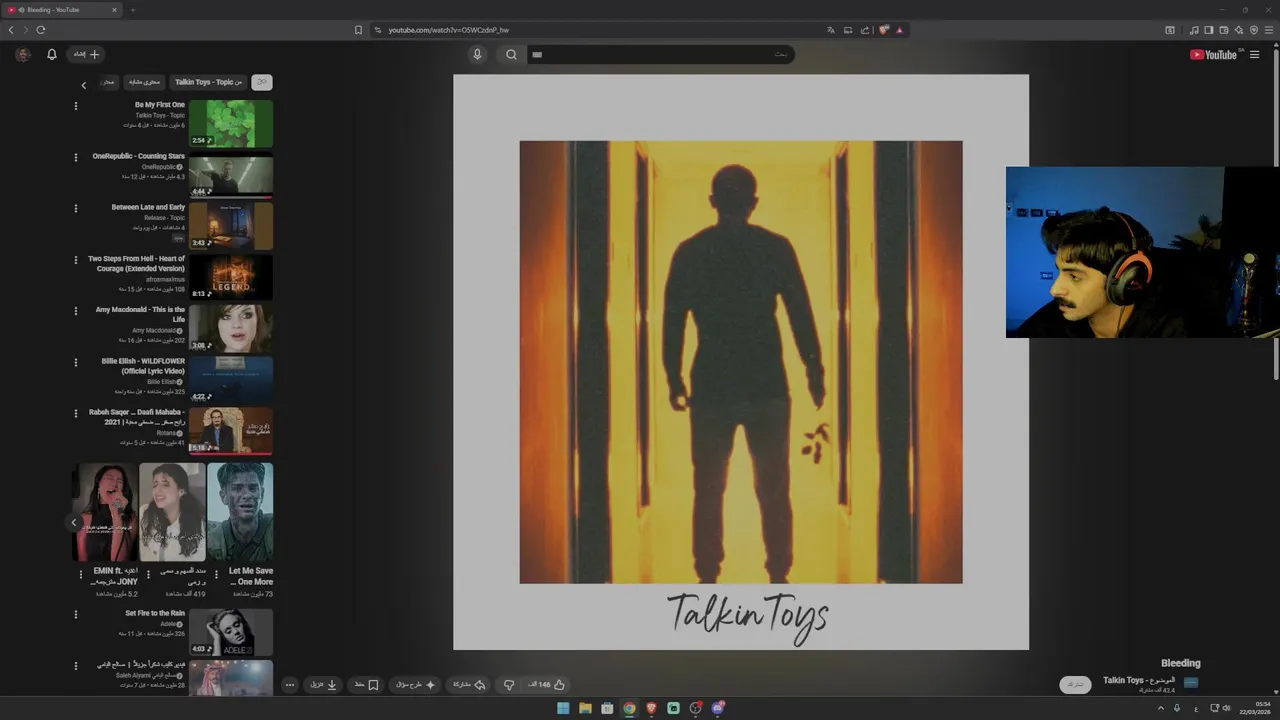Open a new browser tab
1280x720 pixels.
pos(132,10)
